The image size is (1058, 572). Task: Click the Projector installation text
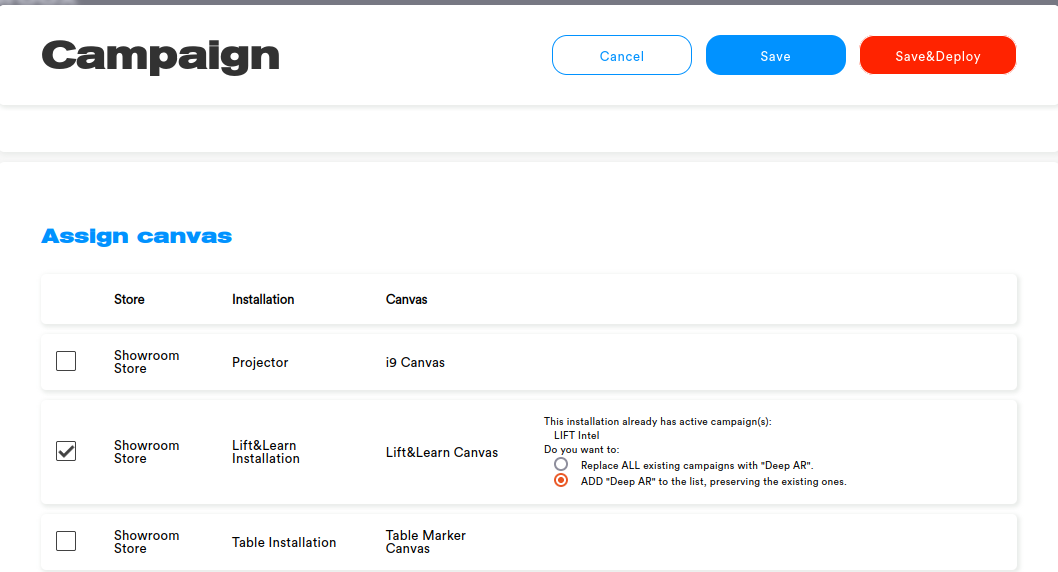pos(260,362)
